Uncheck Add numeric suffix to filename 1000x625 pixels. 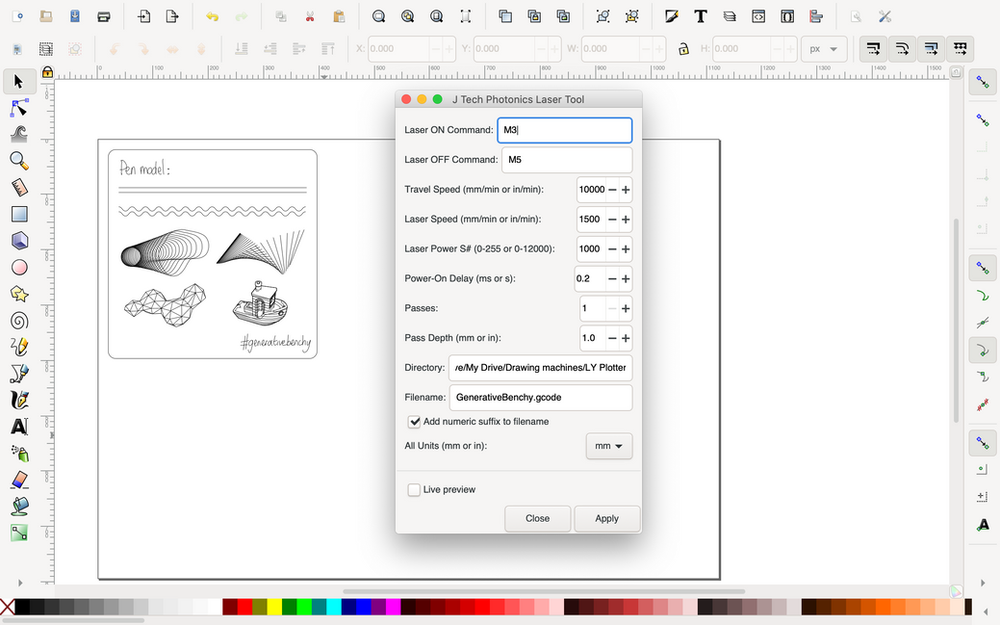click(415, 421)
